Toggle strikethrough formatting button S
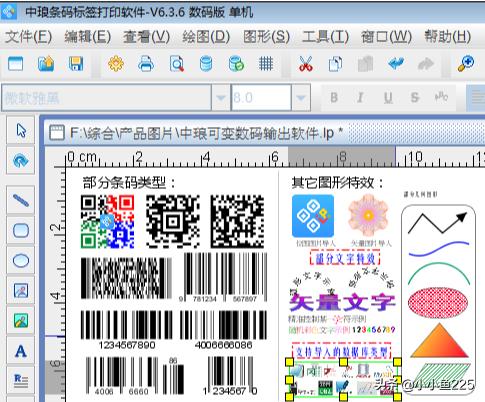The height and width of the screenshot is (402, 485). point(415,98)
